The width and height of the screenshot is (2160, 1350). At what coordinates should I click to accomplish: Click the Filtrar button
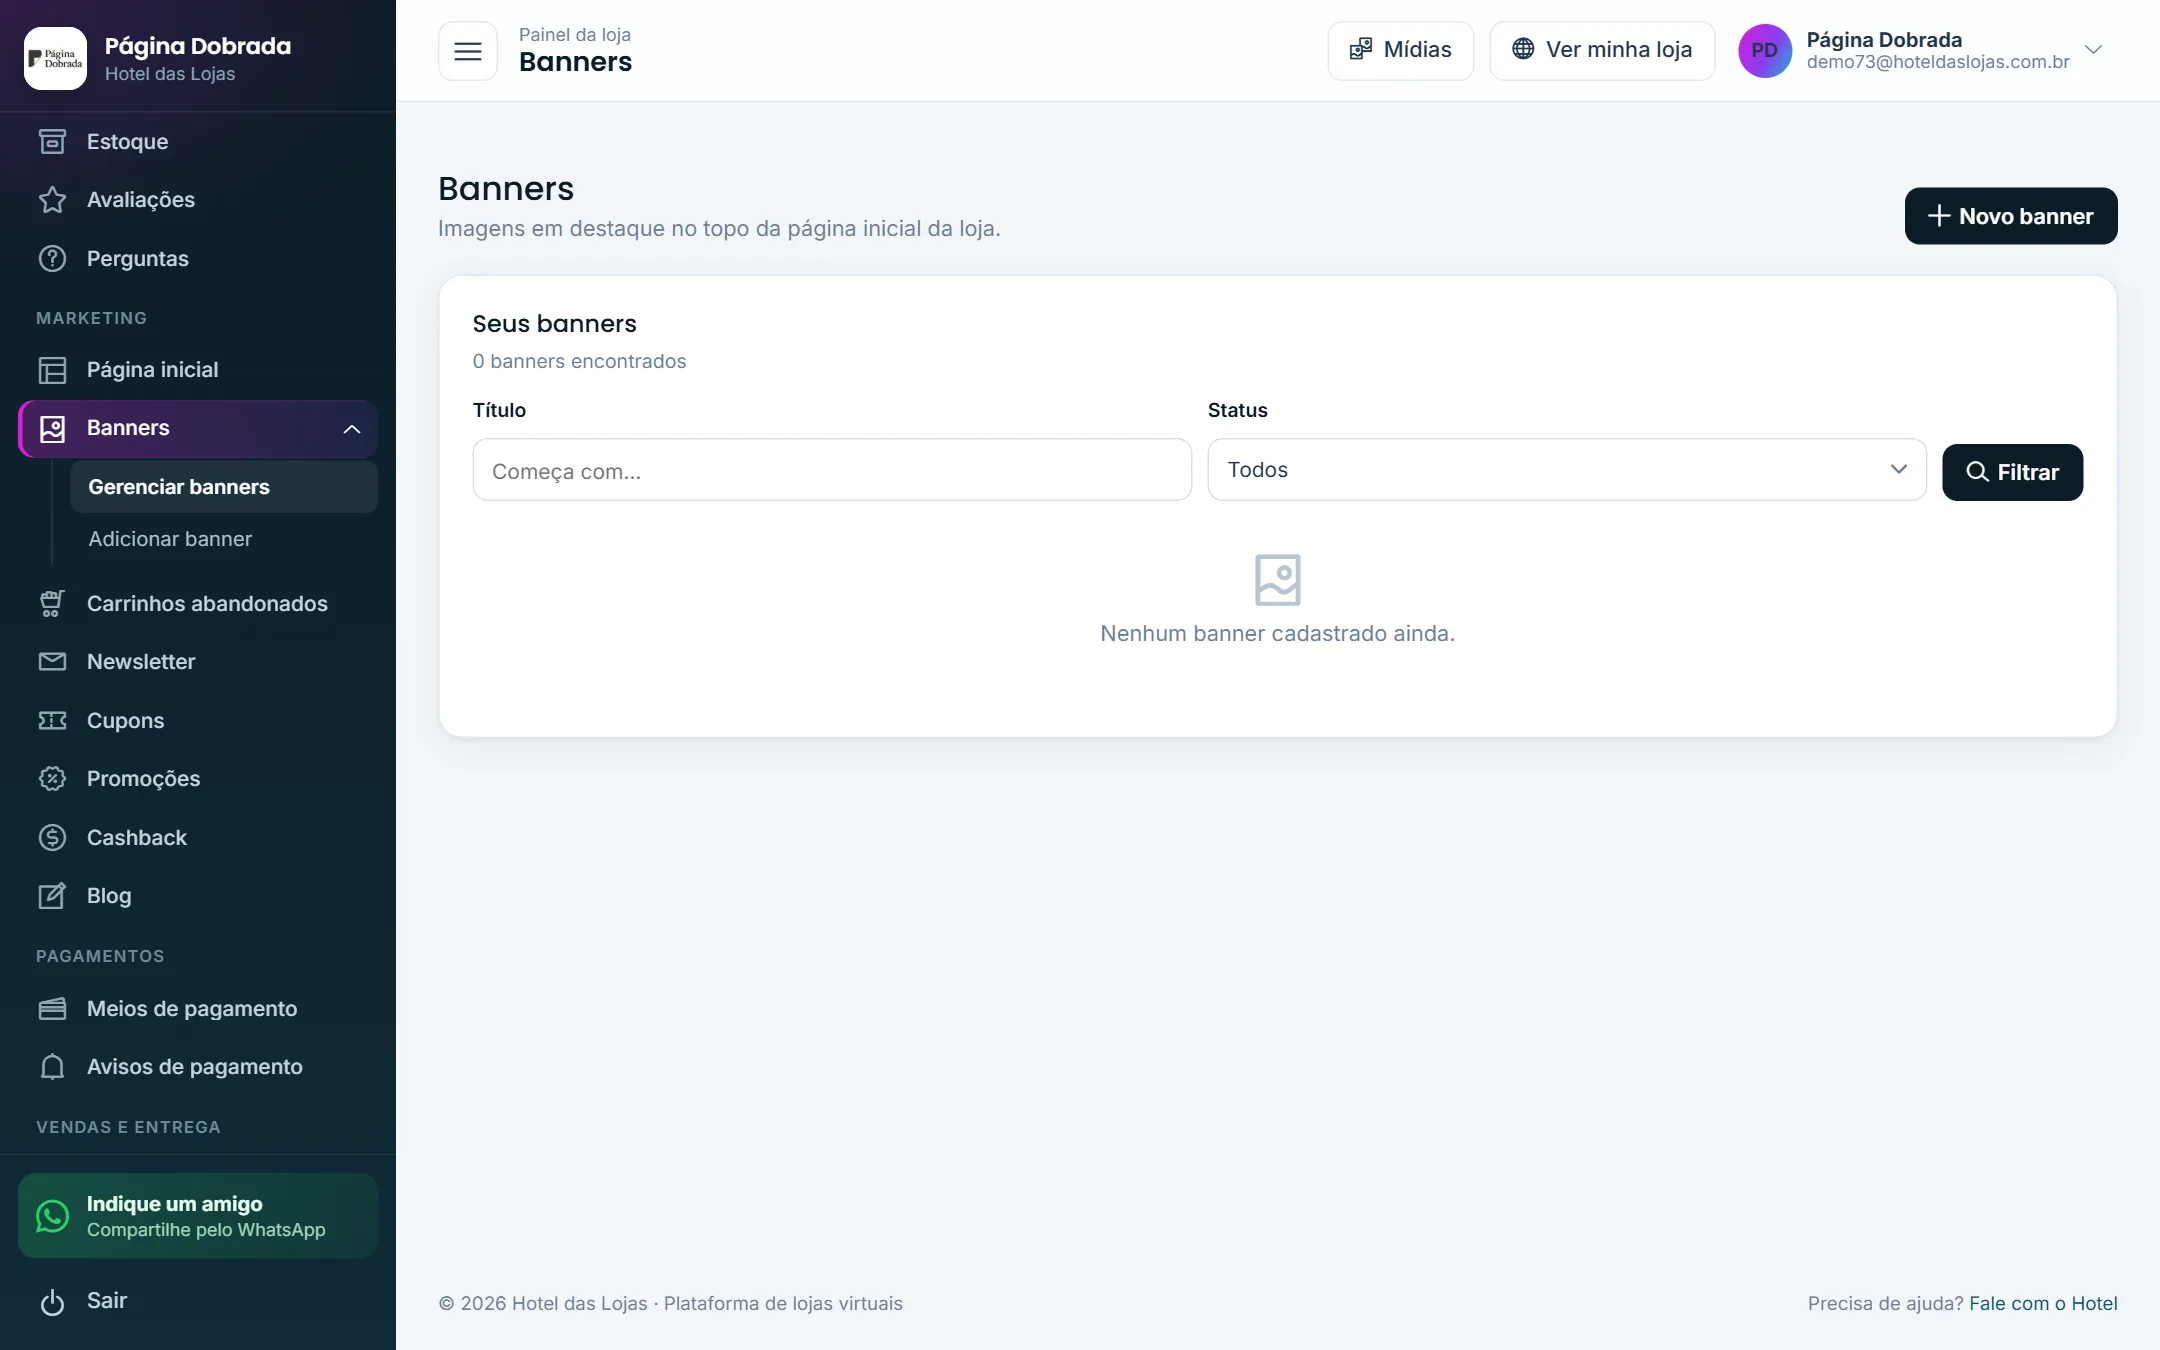point(2012,472)
